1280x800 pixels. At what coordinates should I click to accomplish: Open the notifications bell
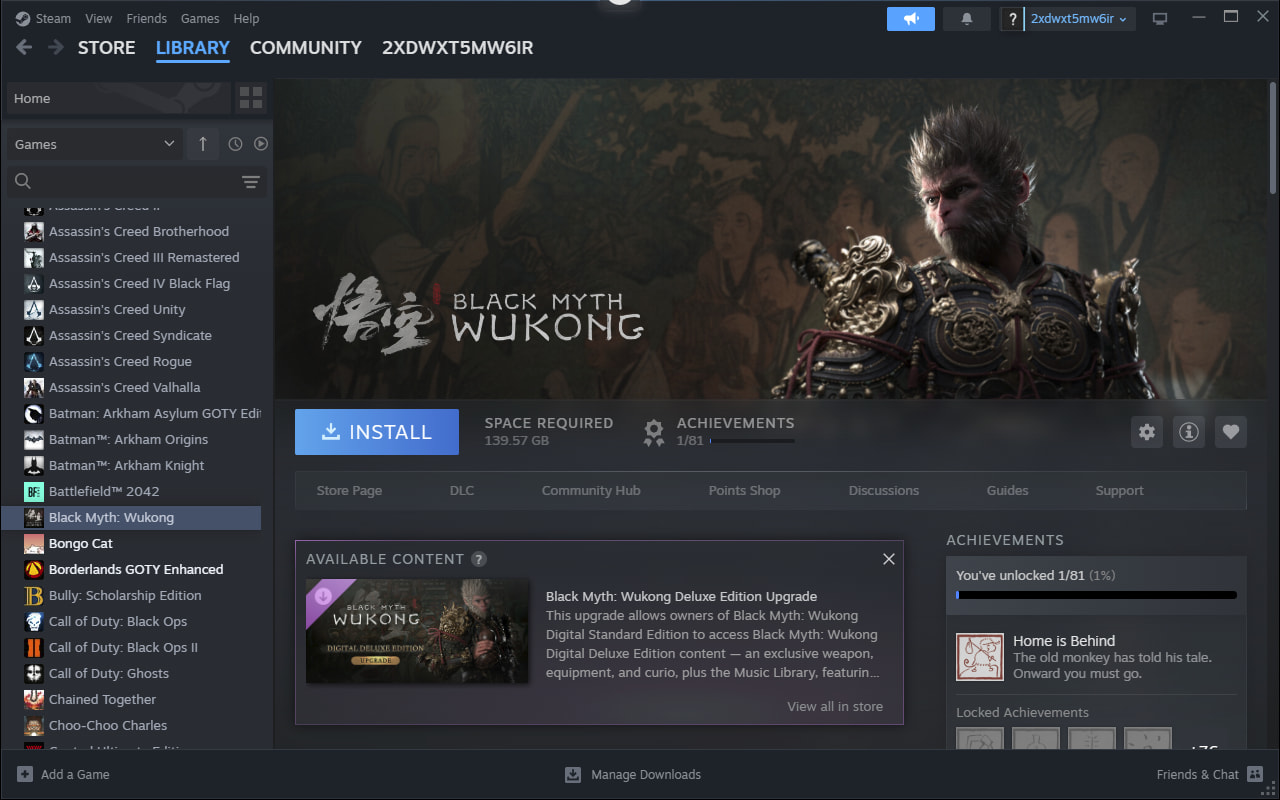[967, 19]
